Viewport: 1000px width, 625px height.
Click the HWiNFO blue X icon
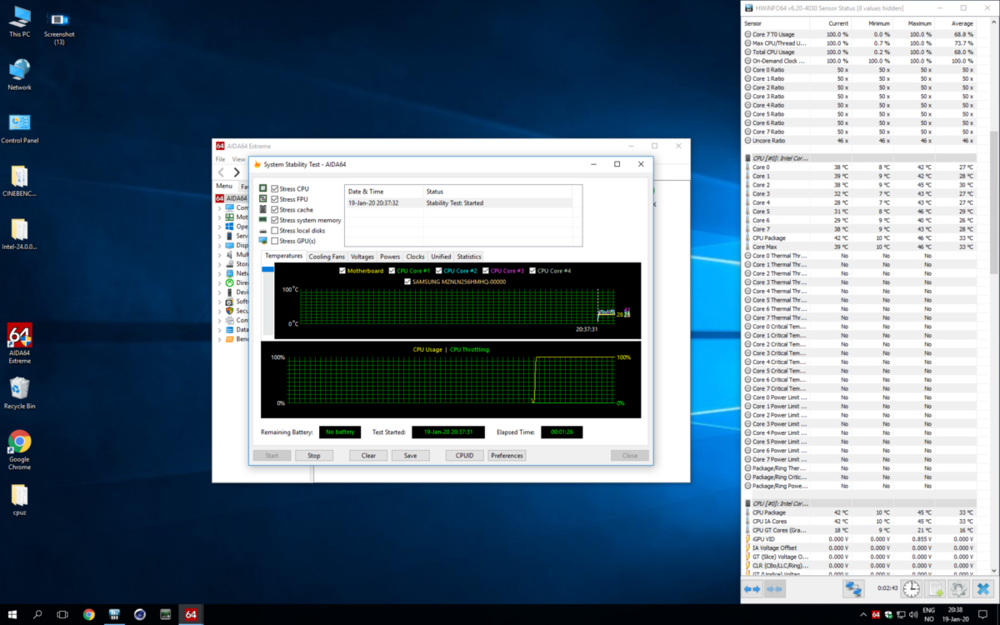983,589
